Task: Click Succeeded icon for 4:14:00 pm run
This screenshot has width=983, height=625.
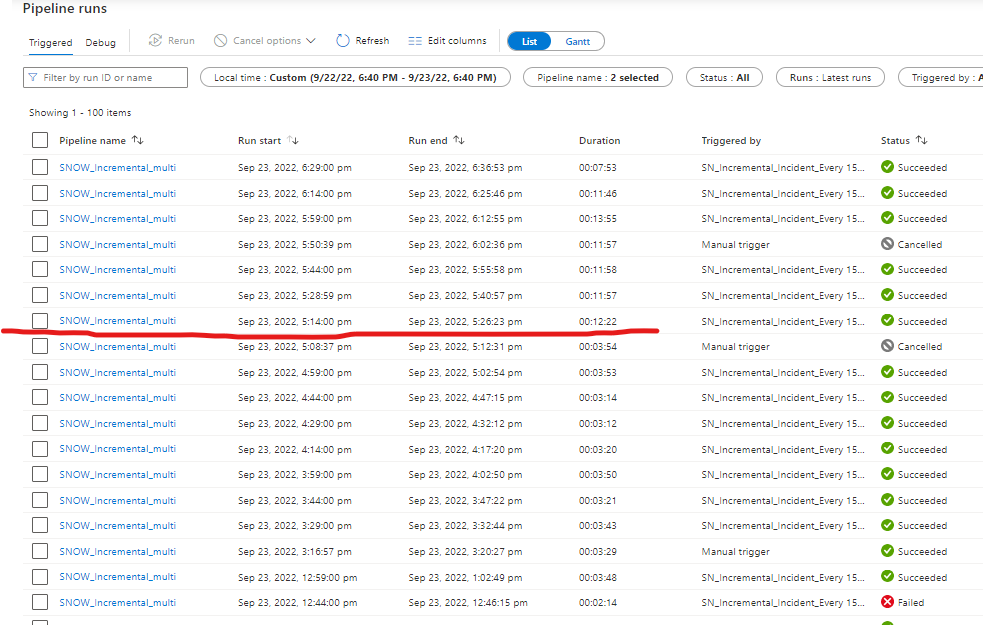Action: pos(887,448)
